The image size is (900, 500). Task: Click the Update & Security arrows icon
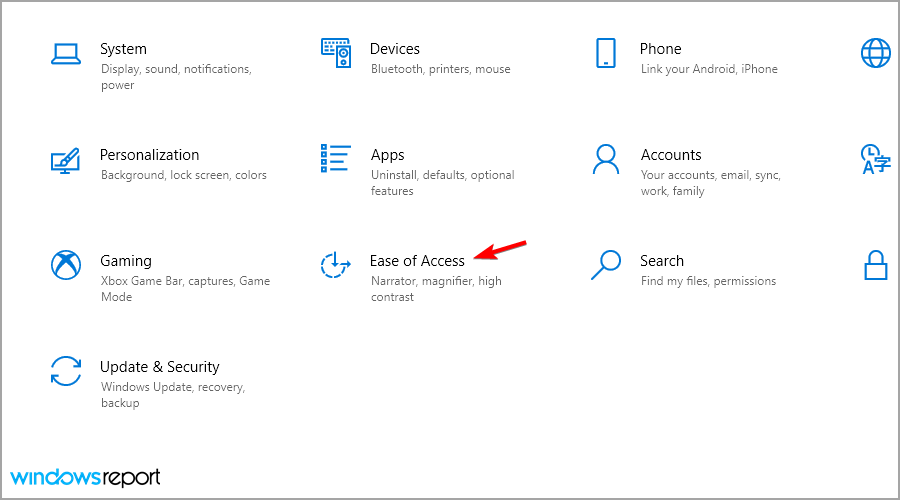click(66, 371)
